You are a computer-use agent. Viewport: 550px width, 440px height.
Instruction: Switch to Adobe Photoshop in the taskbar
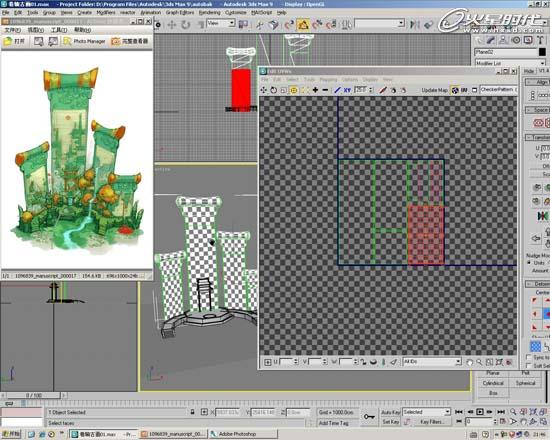243,434
